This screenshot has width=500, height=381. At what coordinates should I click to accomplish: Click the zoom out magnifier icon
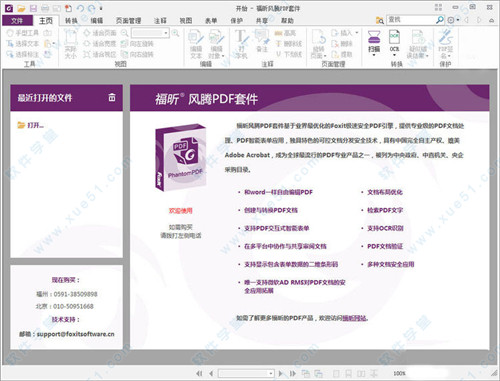coord(124,33)
